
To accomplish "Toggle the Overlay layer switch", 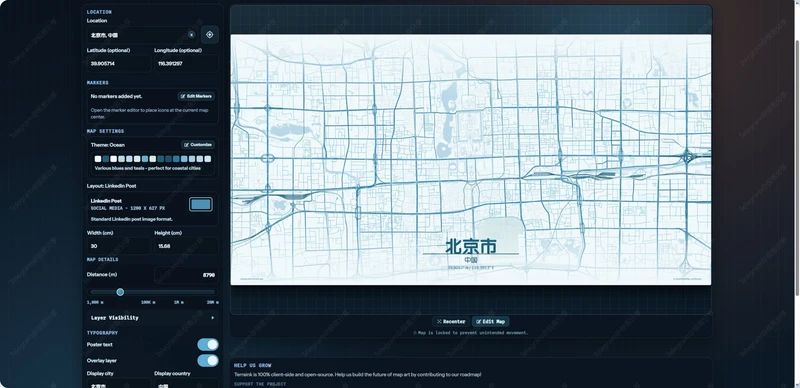I will (x=208, y=360).
